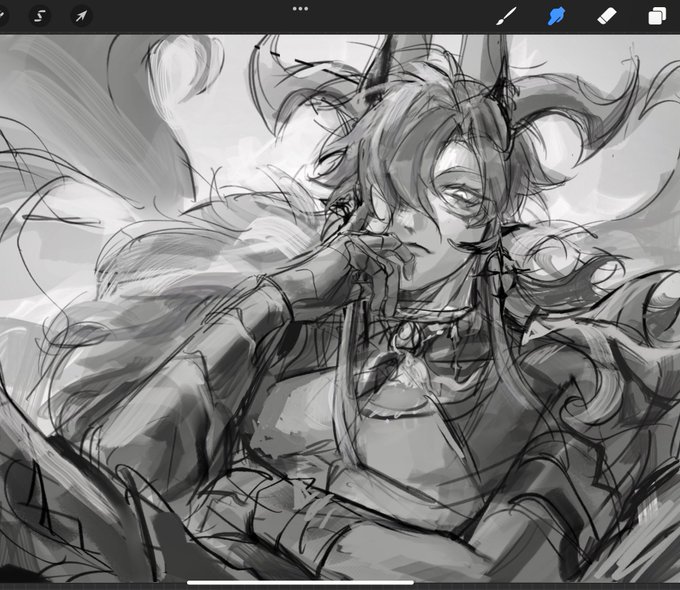Tap the blue Smudge finger tool
Screen dimensions: 680x590
[x=556, y=16]
